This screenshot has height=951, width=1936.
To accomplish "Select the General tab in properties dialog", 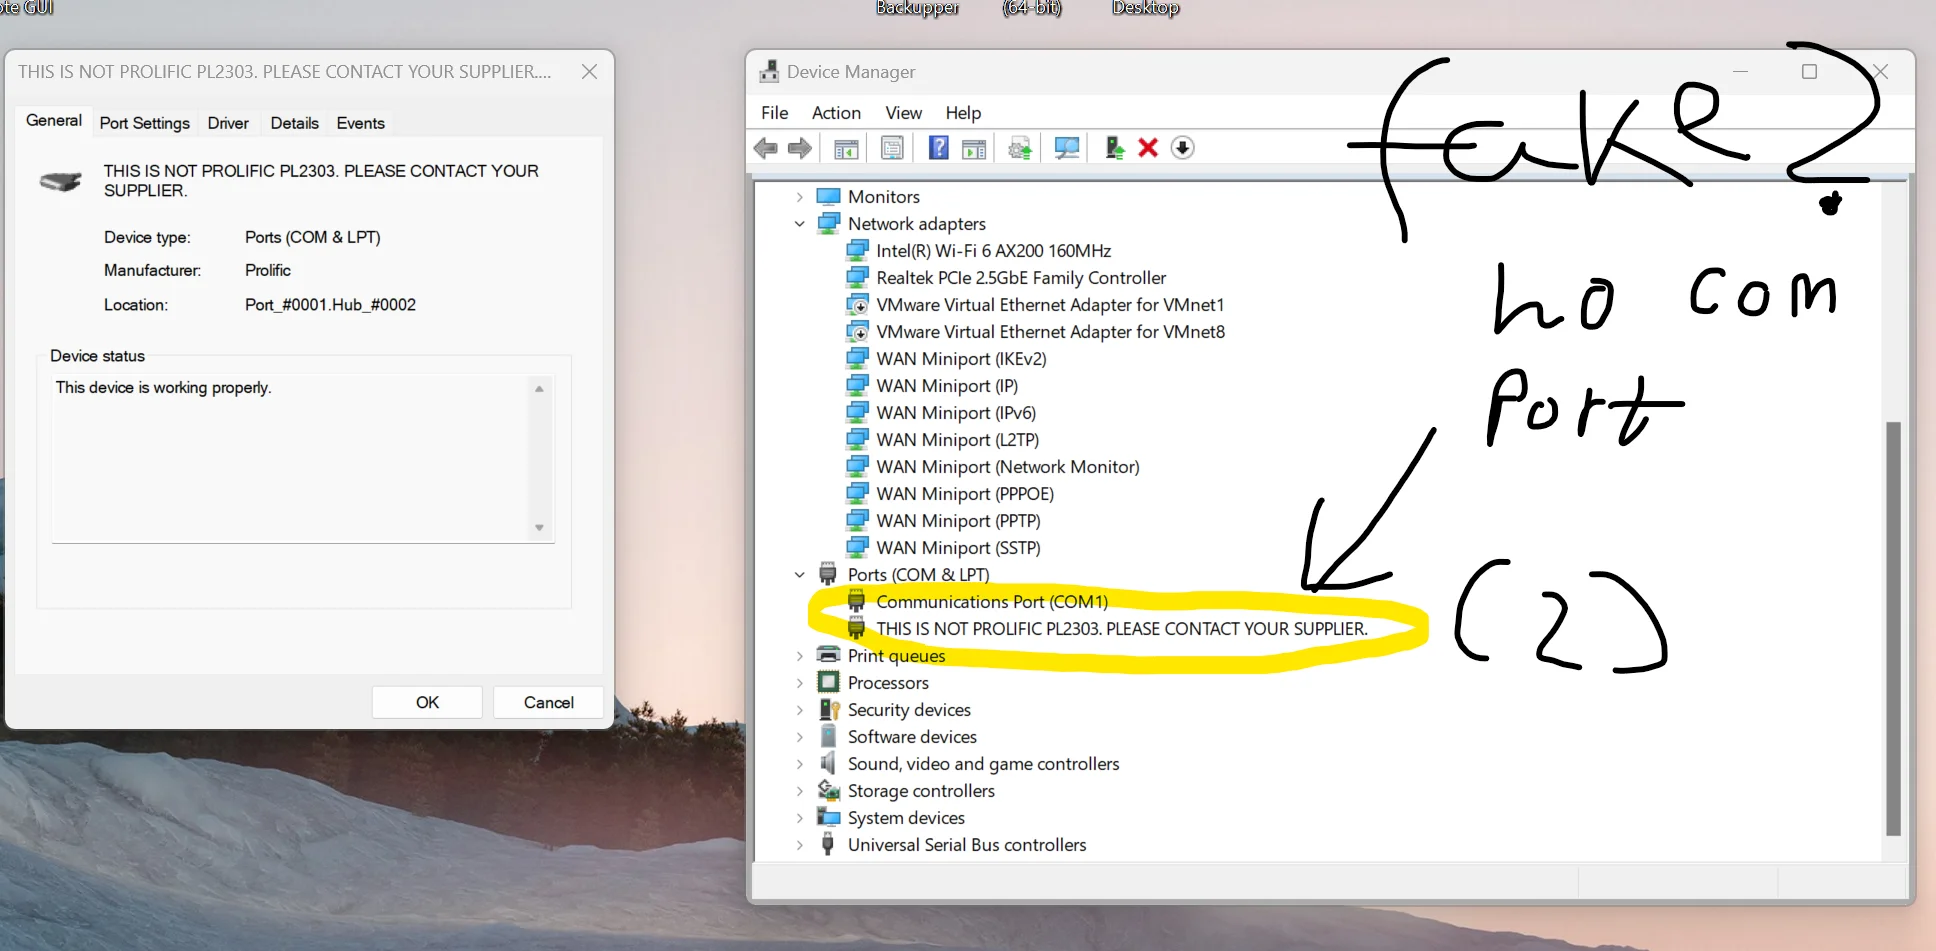I will (x=54, y=121).
